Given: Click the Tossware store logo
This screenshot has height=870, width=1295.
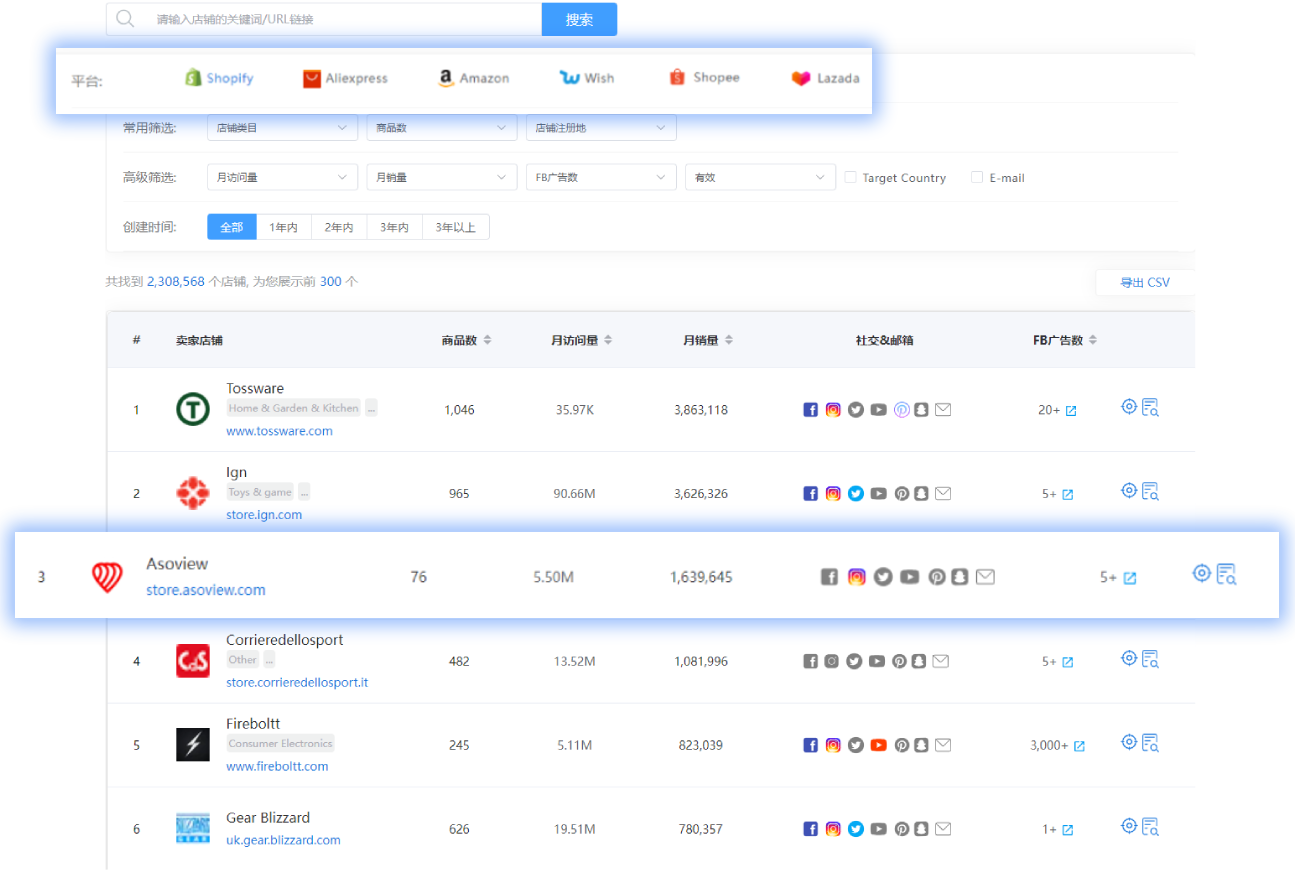Looking at the screenshot, I should point(193,409).
